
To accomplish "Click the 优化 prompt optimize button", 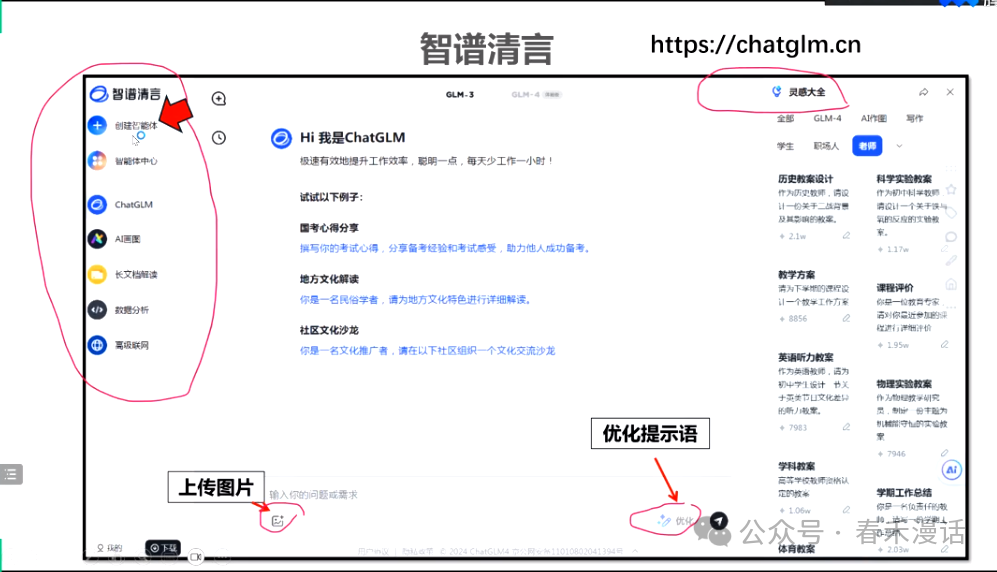I will (x=675, y=521).
